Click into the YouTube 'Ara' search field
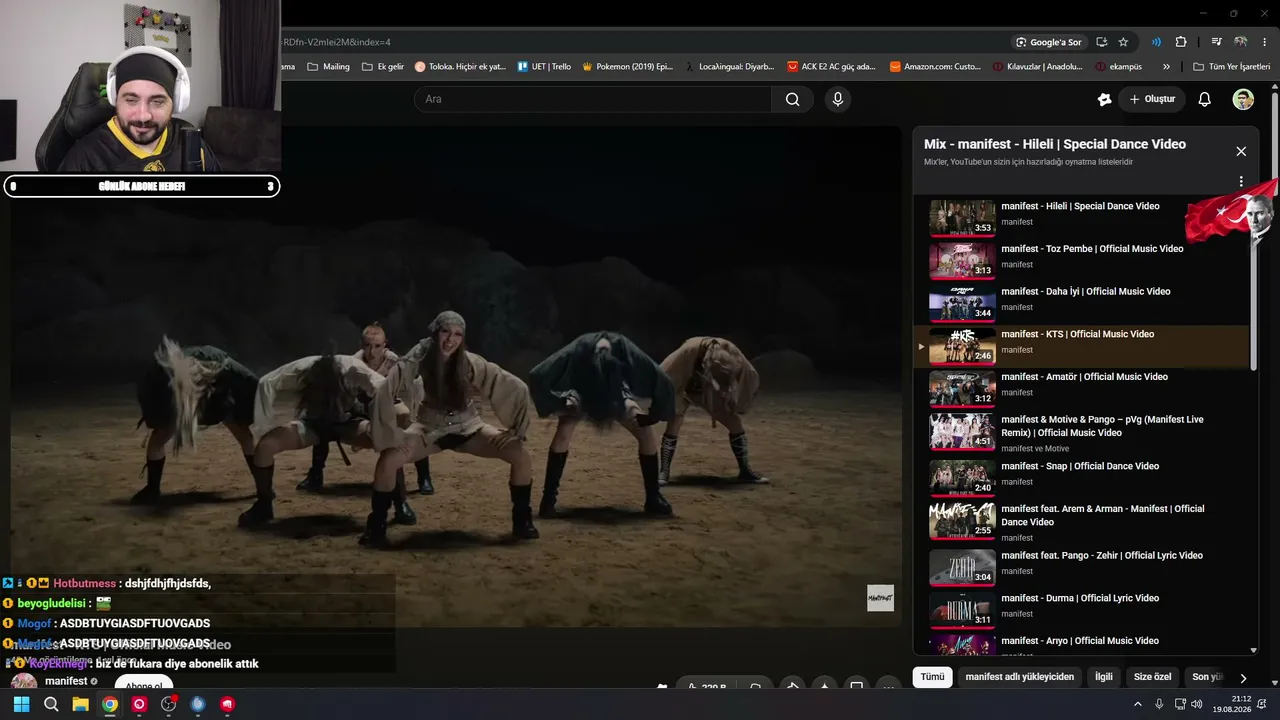This screenshot has height=720, width=1280. [x=593, y=99]
